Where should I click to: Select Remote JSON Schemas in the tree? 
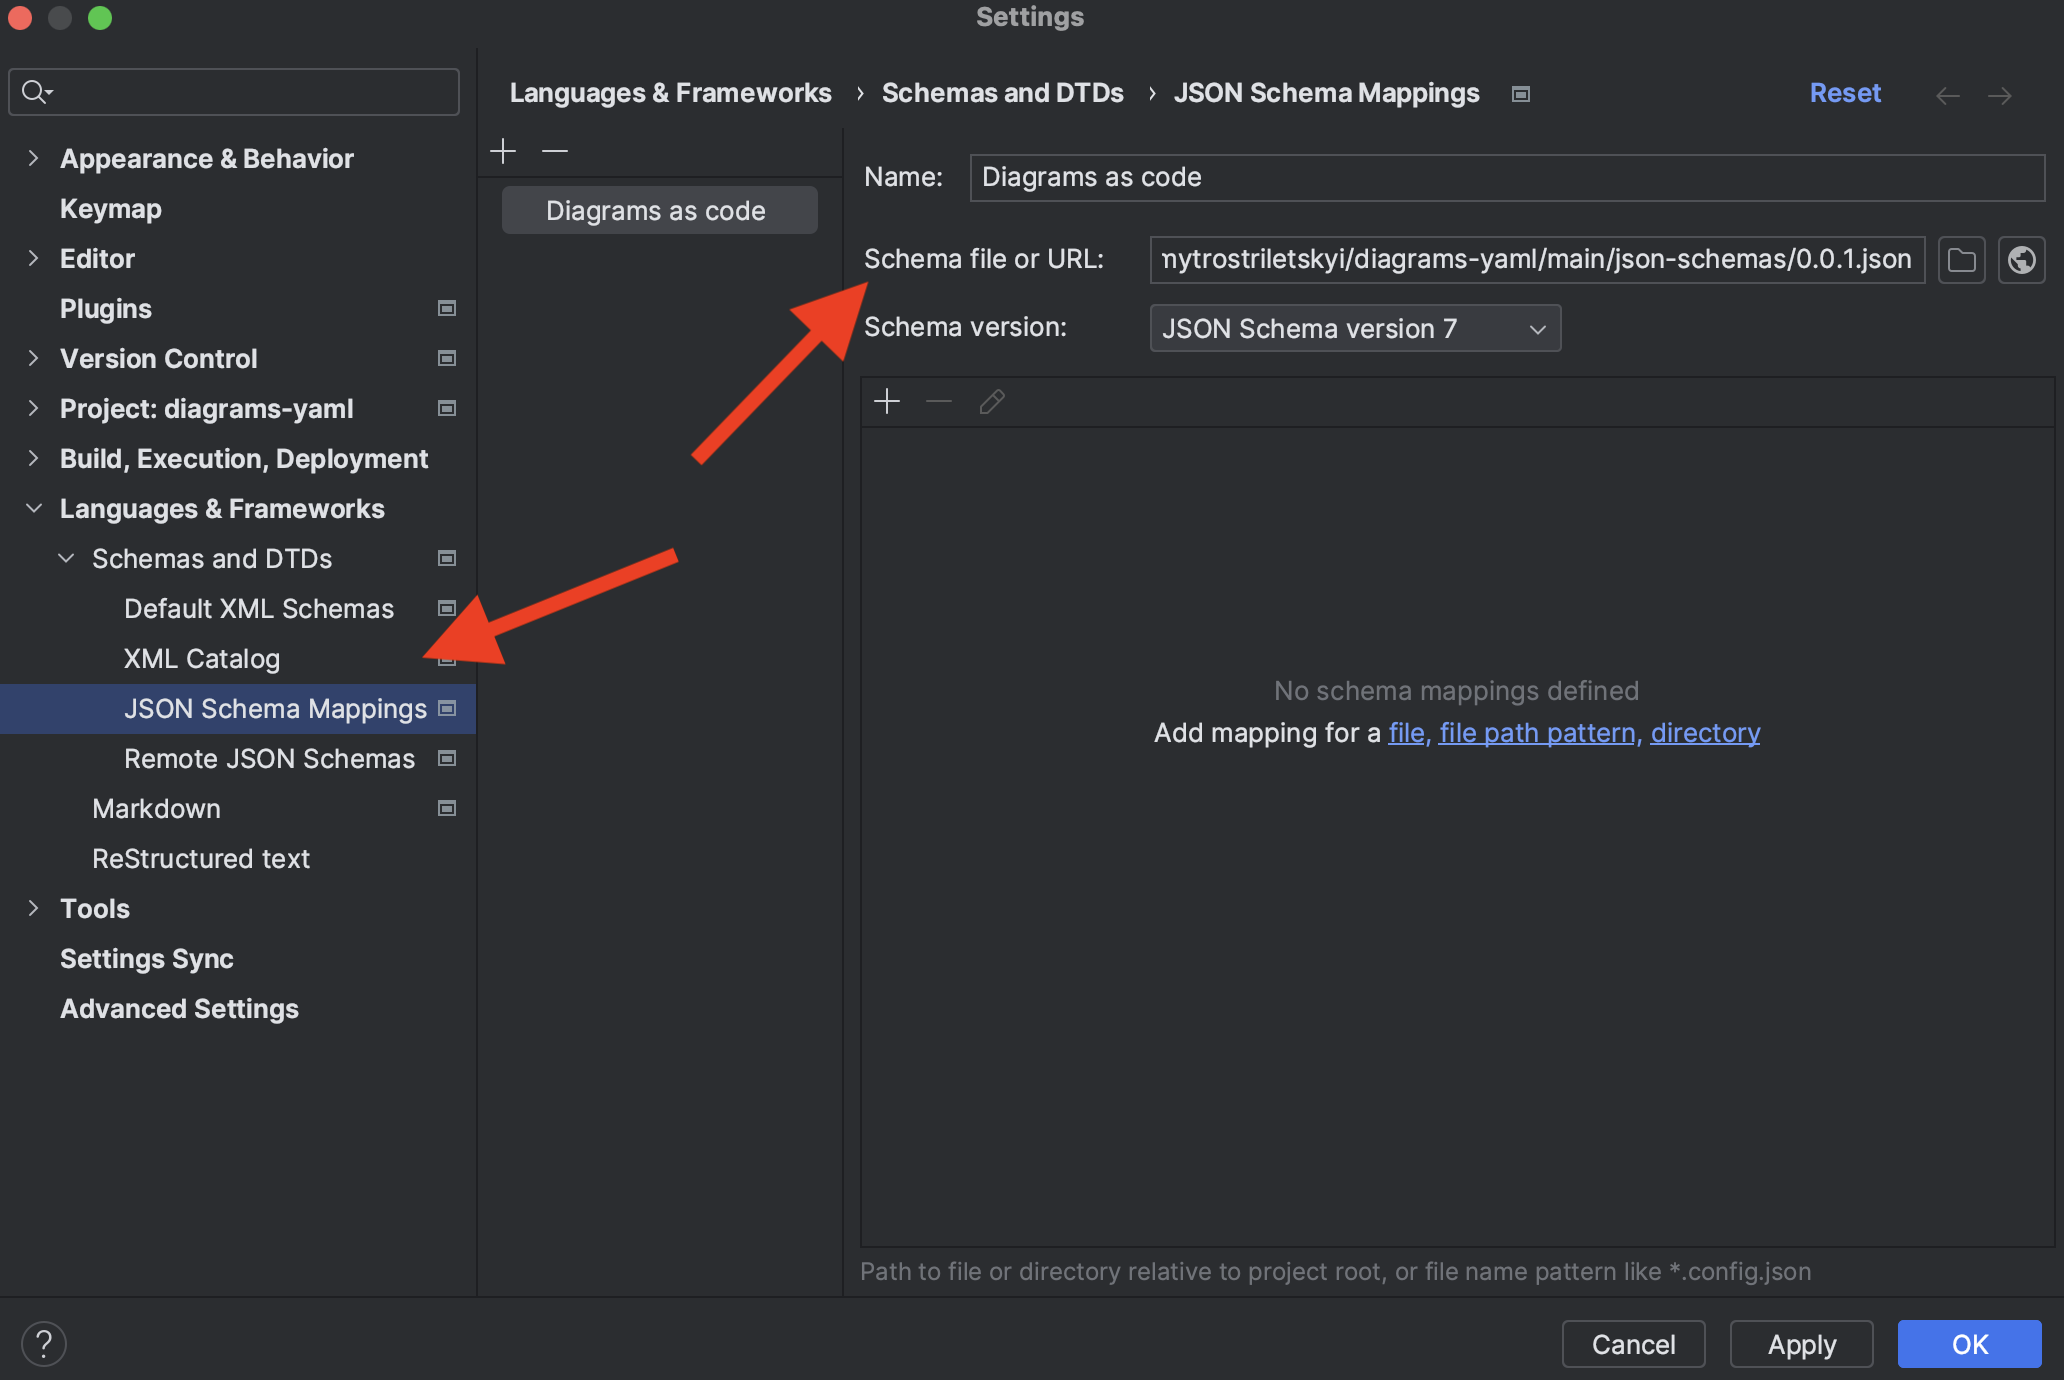269,759
